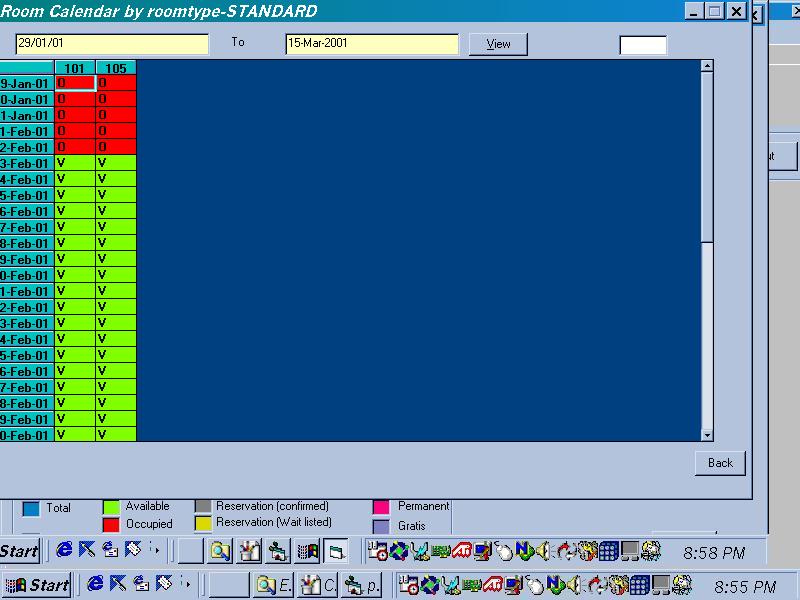
Task: Open Internet Explorer in the 8:55 PM taskbar
Action: (x=95, y=583)
